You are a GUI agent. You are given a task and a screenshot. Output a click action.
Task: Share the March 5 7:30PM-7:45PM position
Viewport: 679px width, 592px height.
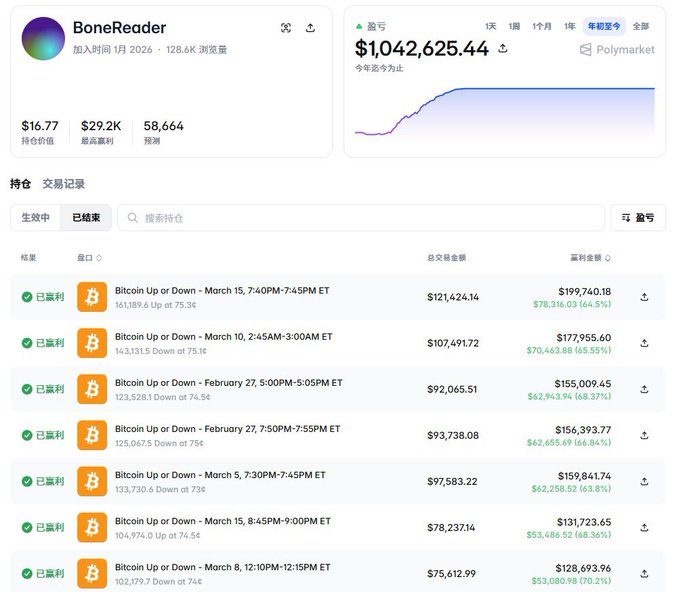click(644, 482)
